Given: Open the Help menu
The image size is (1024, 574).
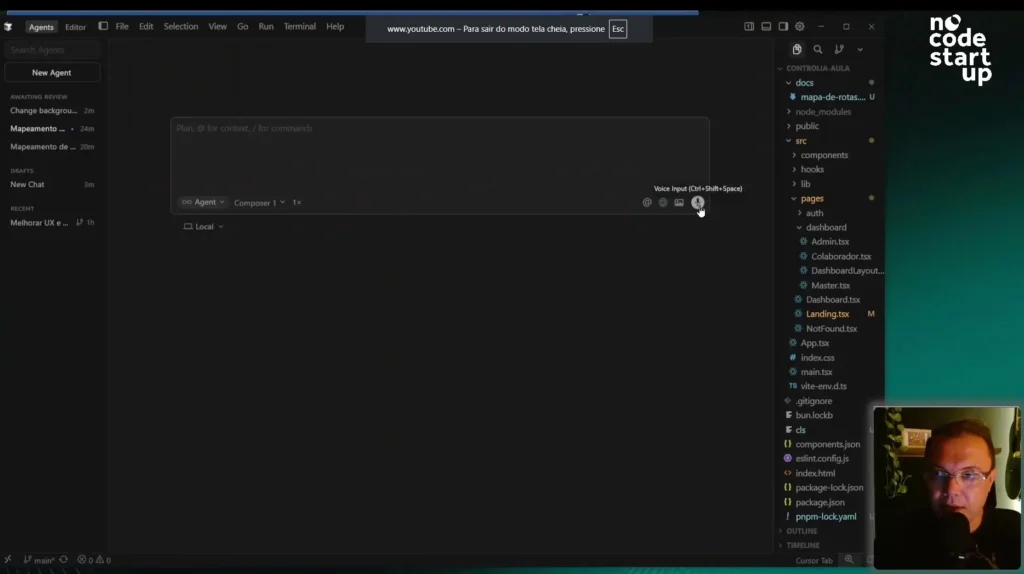Looking at the screenshot, I should 335,27.
